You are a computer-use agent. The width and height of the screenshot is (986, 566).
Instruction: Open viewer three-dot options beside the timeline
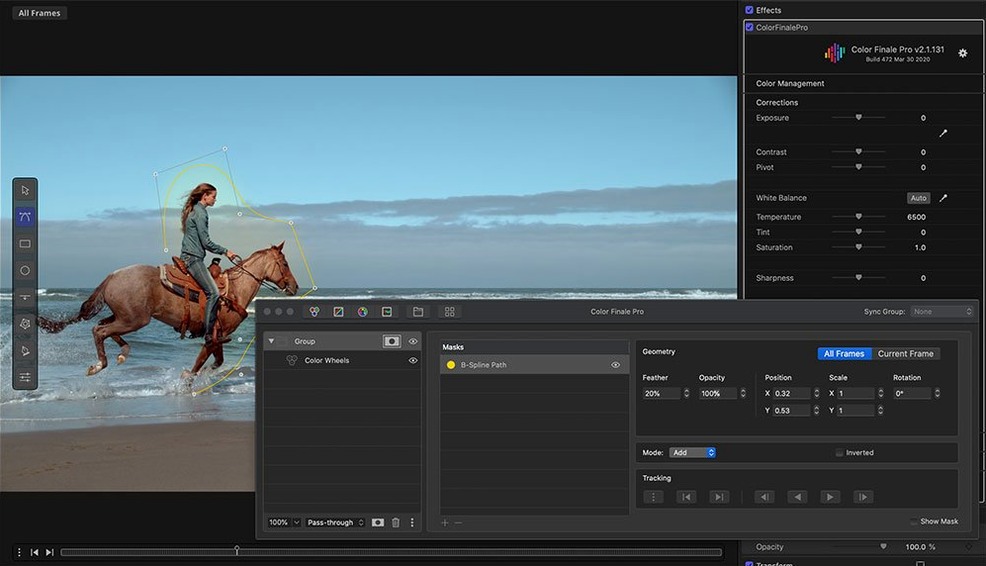click(19, 552)
